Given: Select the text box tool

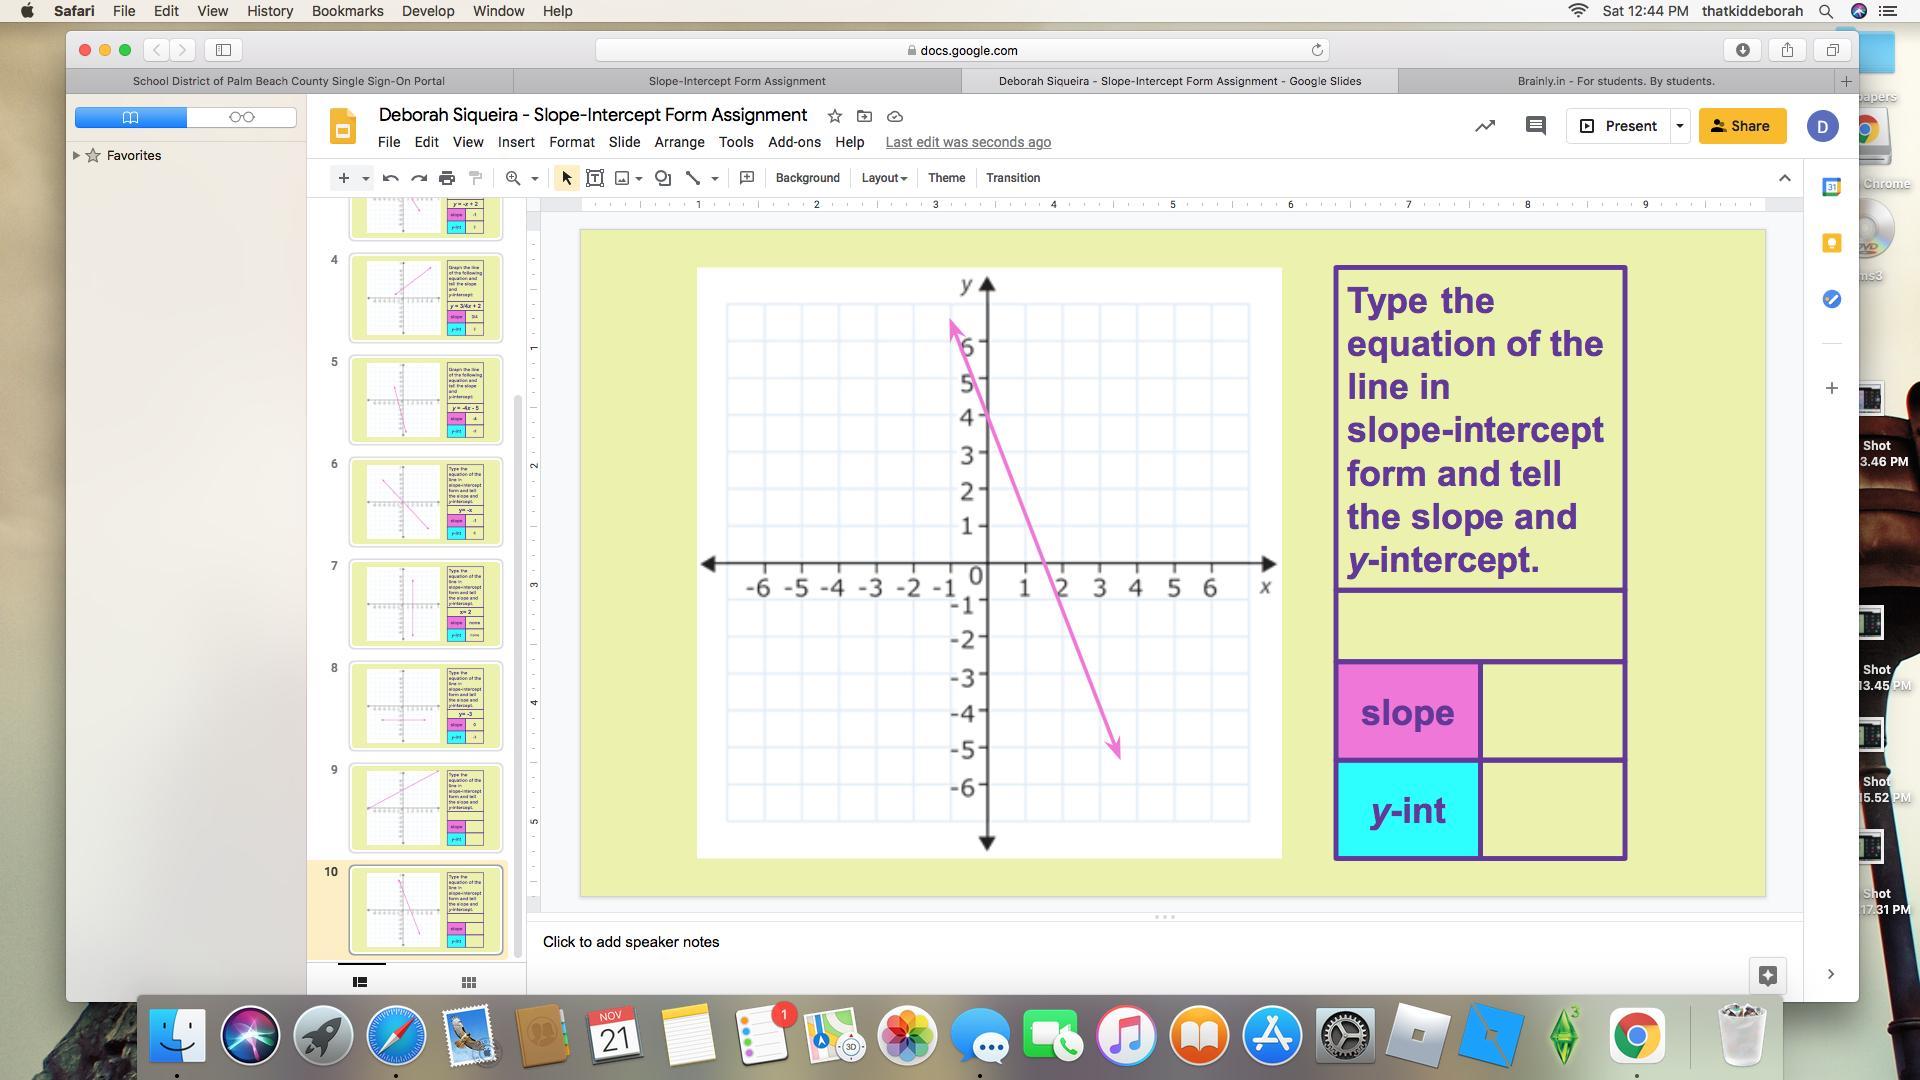Looking at the screenshot, I should 594,178.
